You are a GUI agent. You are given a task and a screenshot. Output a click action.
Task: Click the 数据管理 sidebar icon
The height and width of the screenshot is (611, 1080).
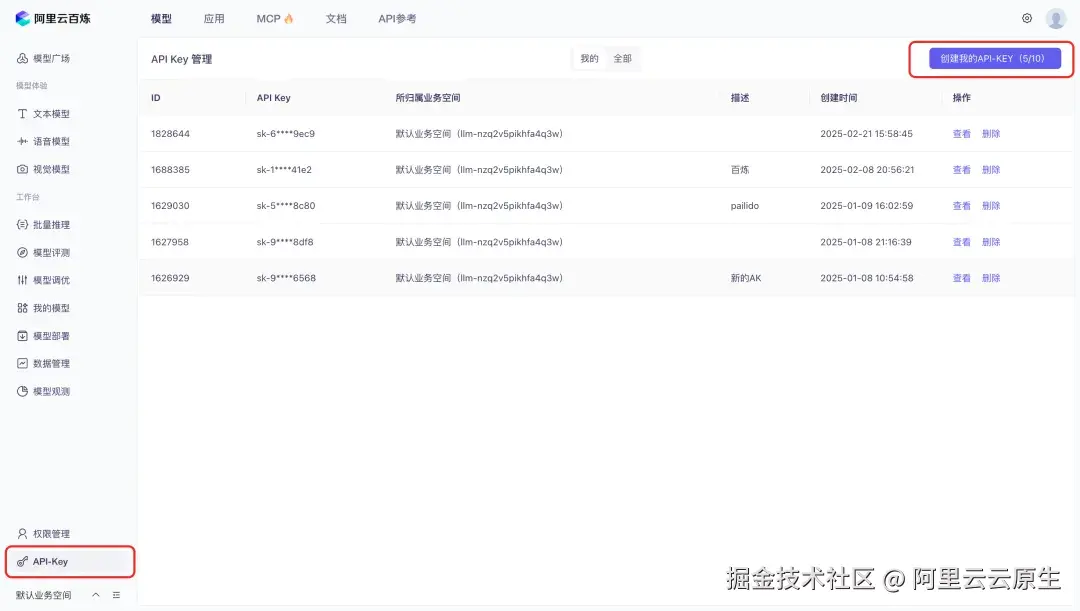coord(22,364)
